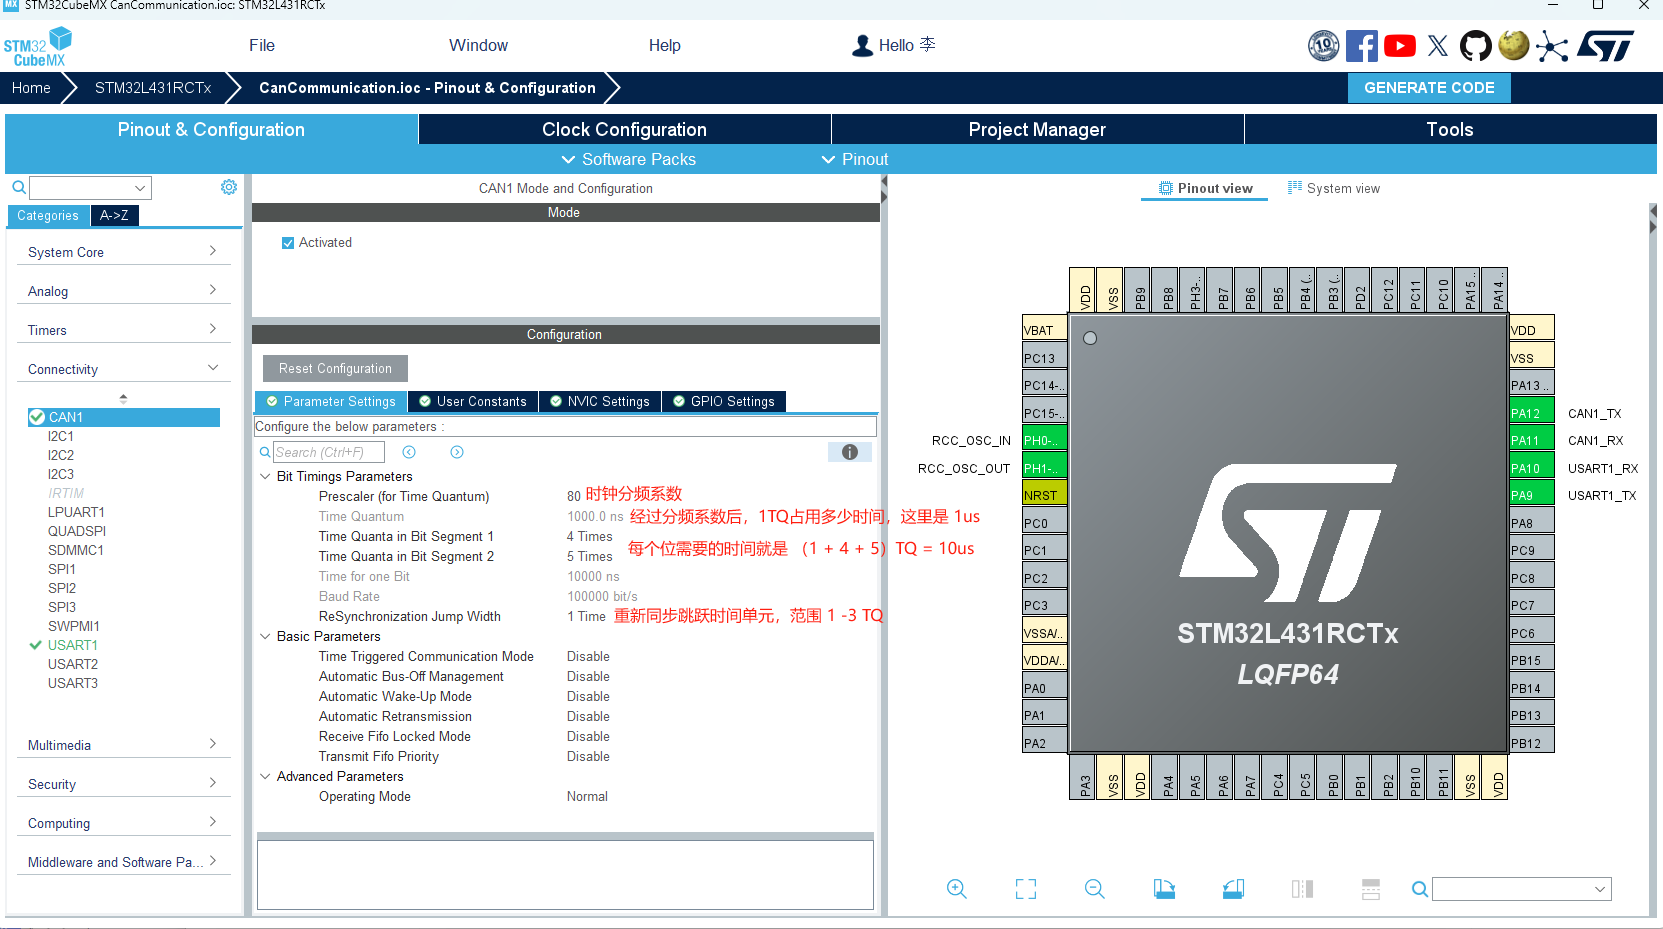Screen dimensions: 1663x929
Task: Switch to the Tools tab
Action: coord(1450,129)
